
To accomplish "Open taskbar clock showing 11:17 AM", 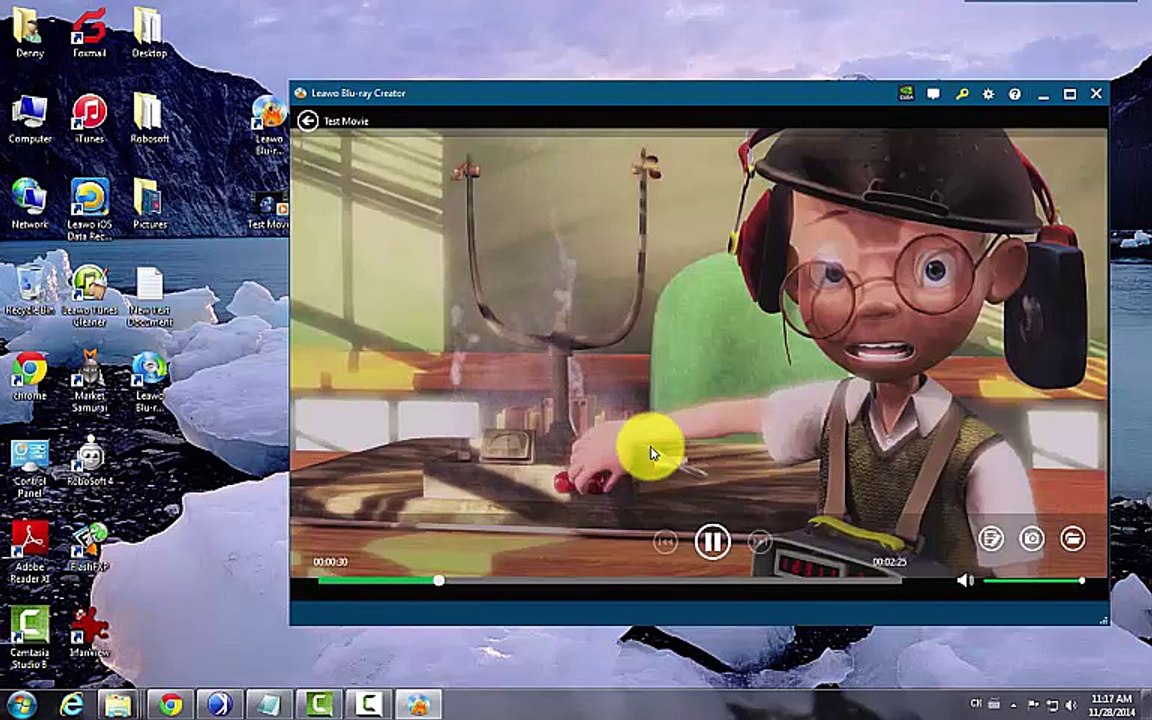I will (1111, 704).
